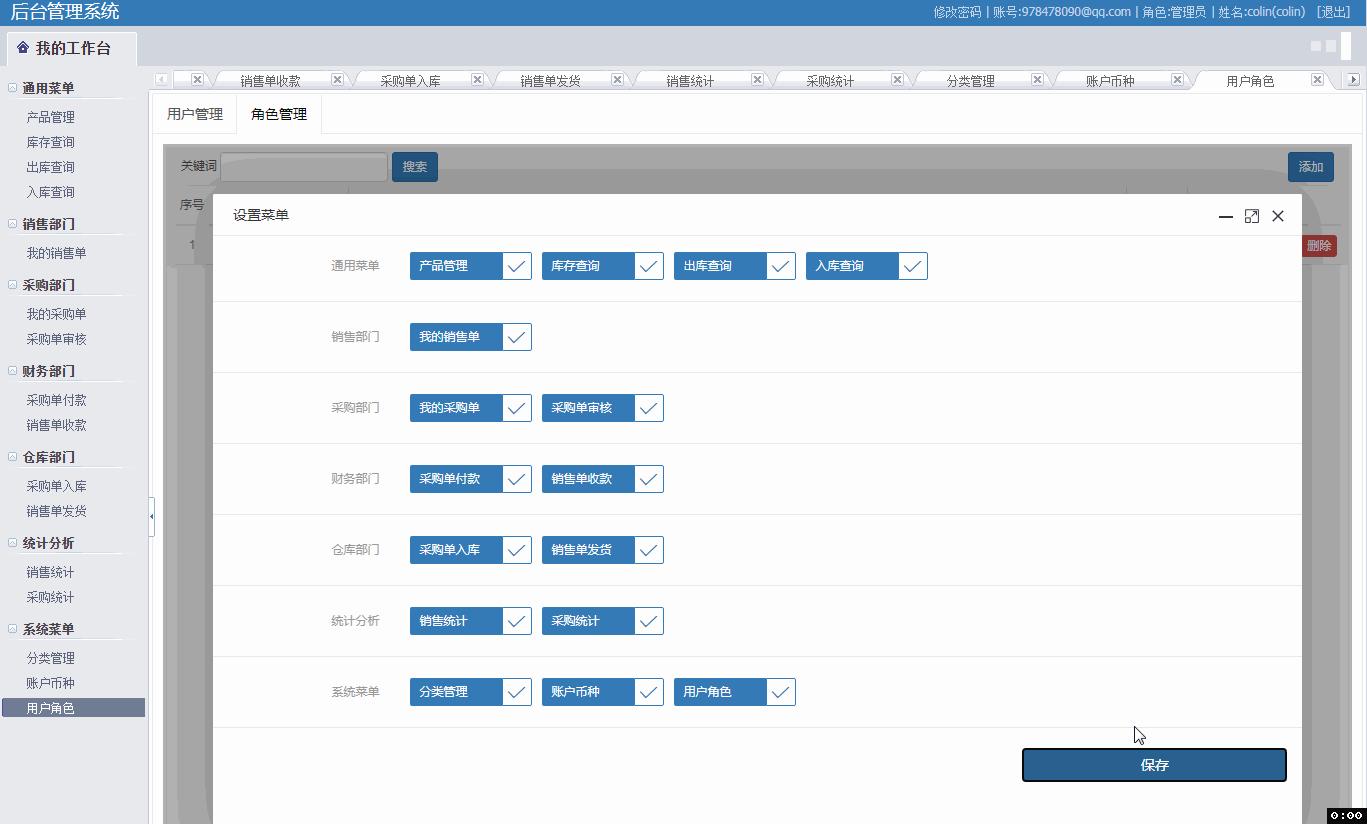Toggle the 采购单付款 checkbox in the dialog
Screen dimensions: 1367x824
(516, 479)
